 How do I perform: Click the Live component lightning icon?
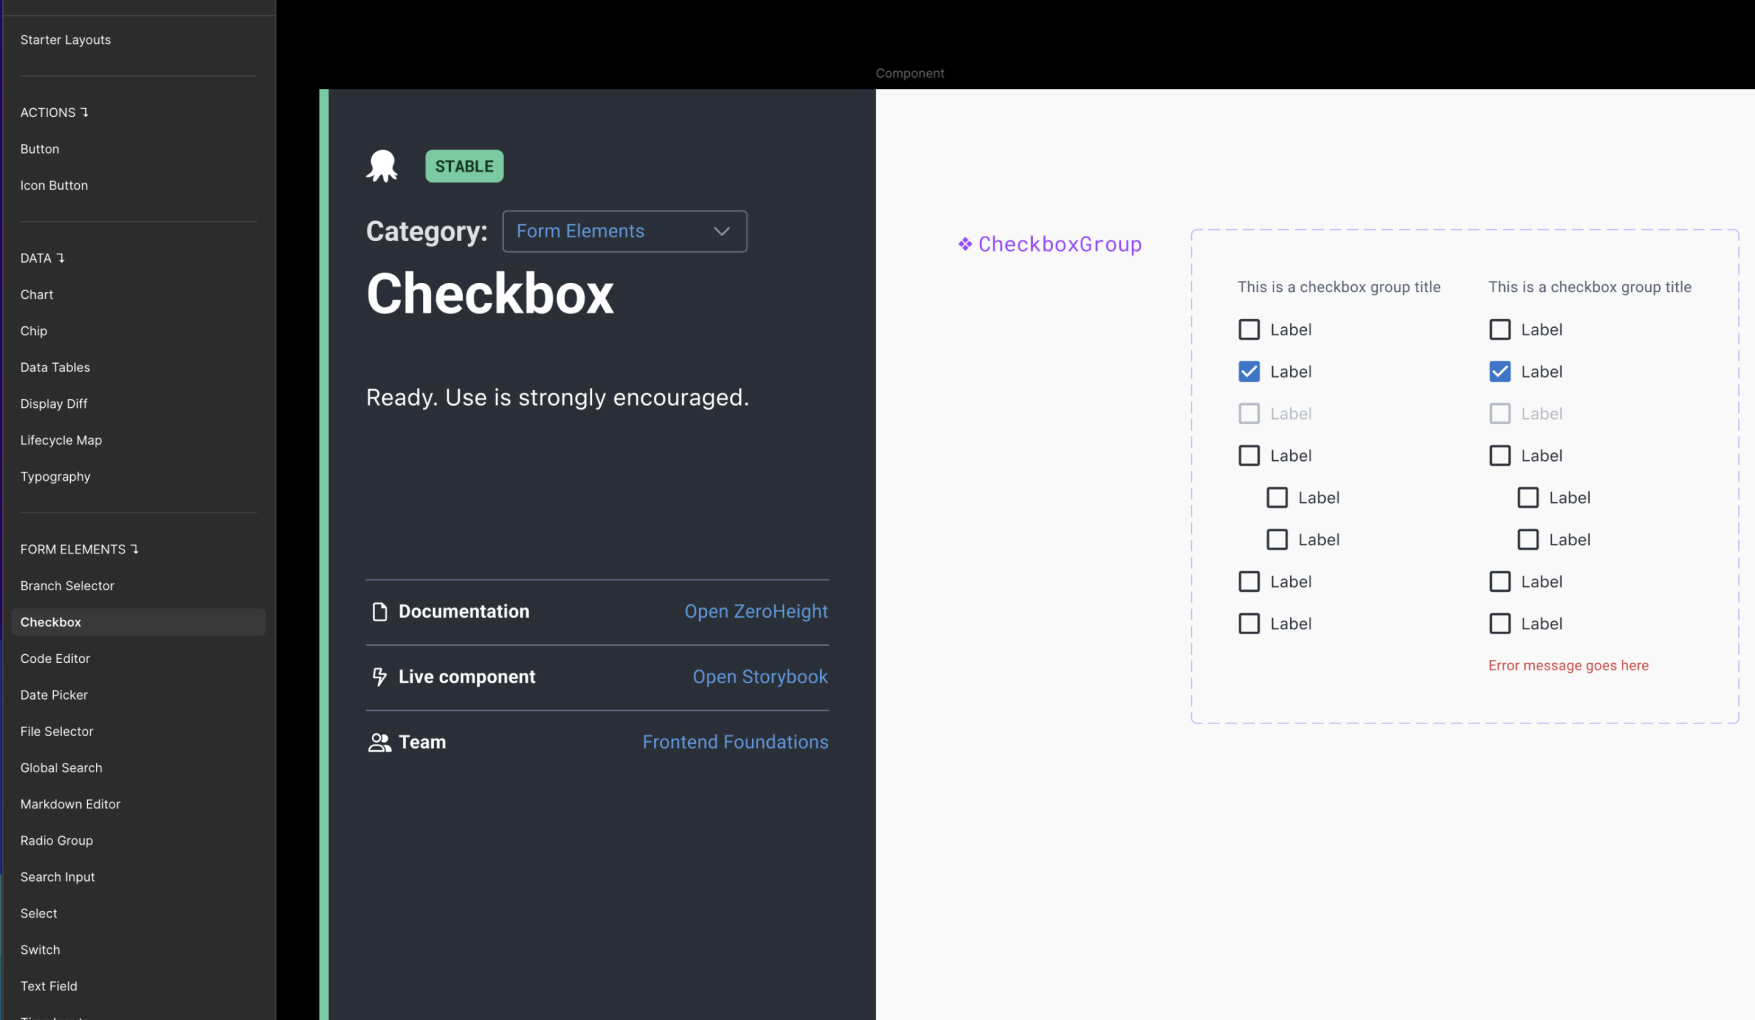379,677
